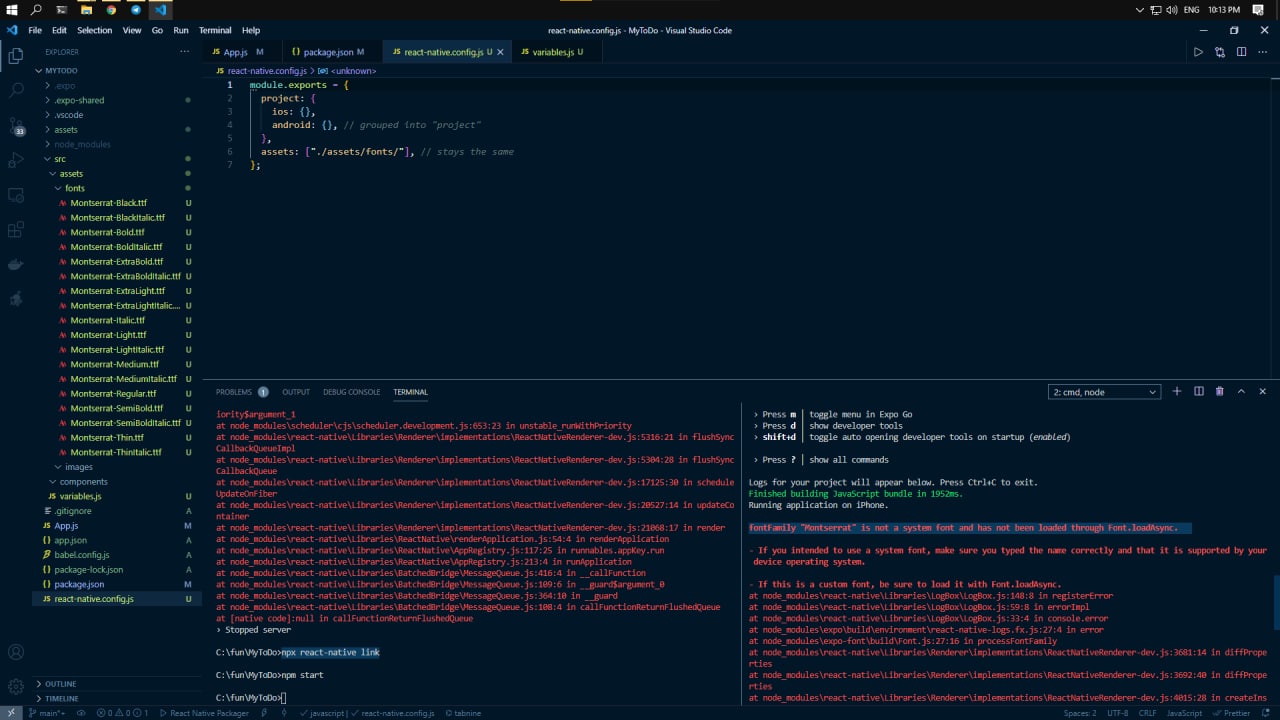Open Source Control view with 33 badge

(x=16, y=126)
